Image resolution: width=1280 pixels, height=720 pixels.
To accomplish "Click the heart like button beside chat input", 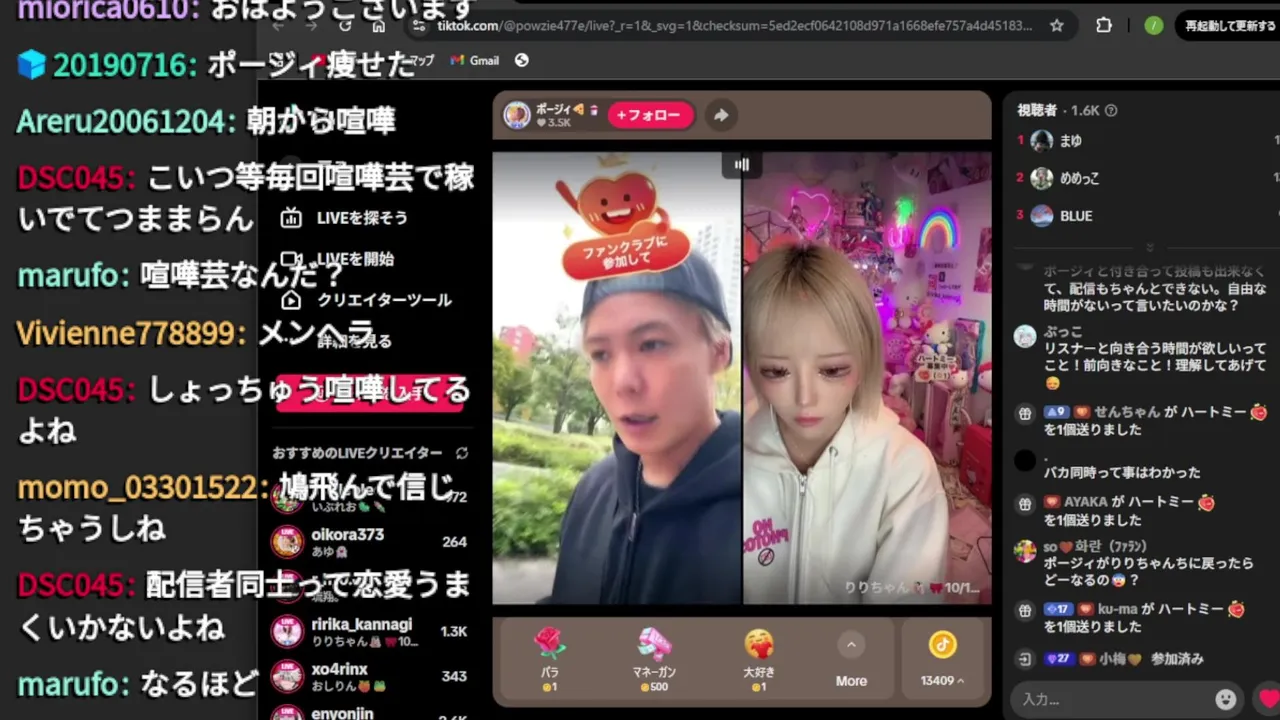I will (x=1268, y=699).
